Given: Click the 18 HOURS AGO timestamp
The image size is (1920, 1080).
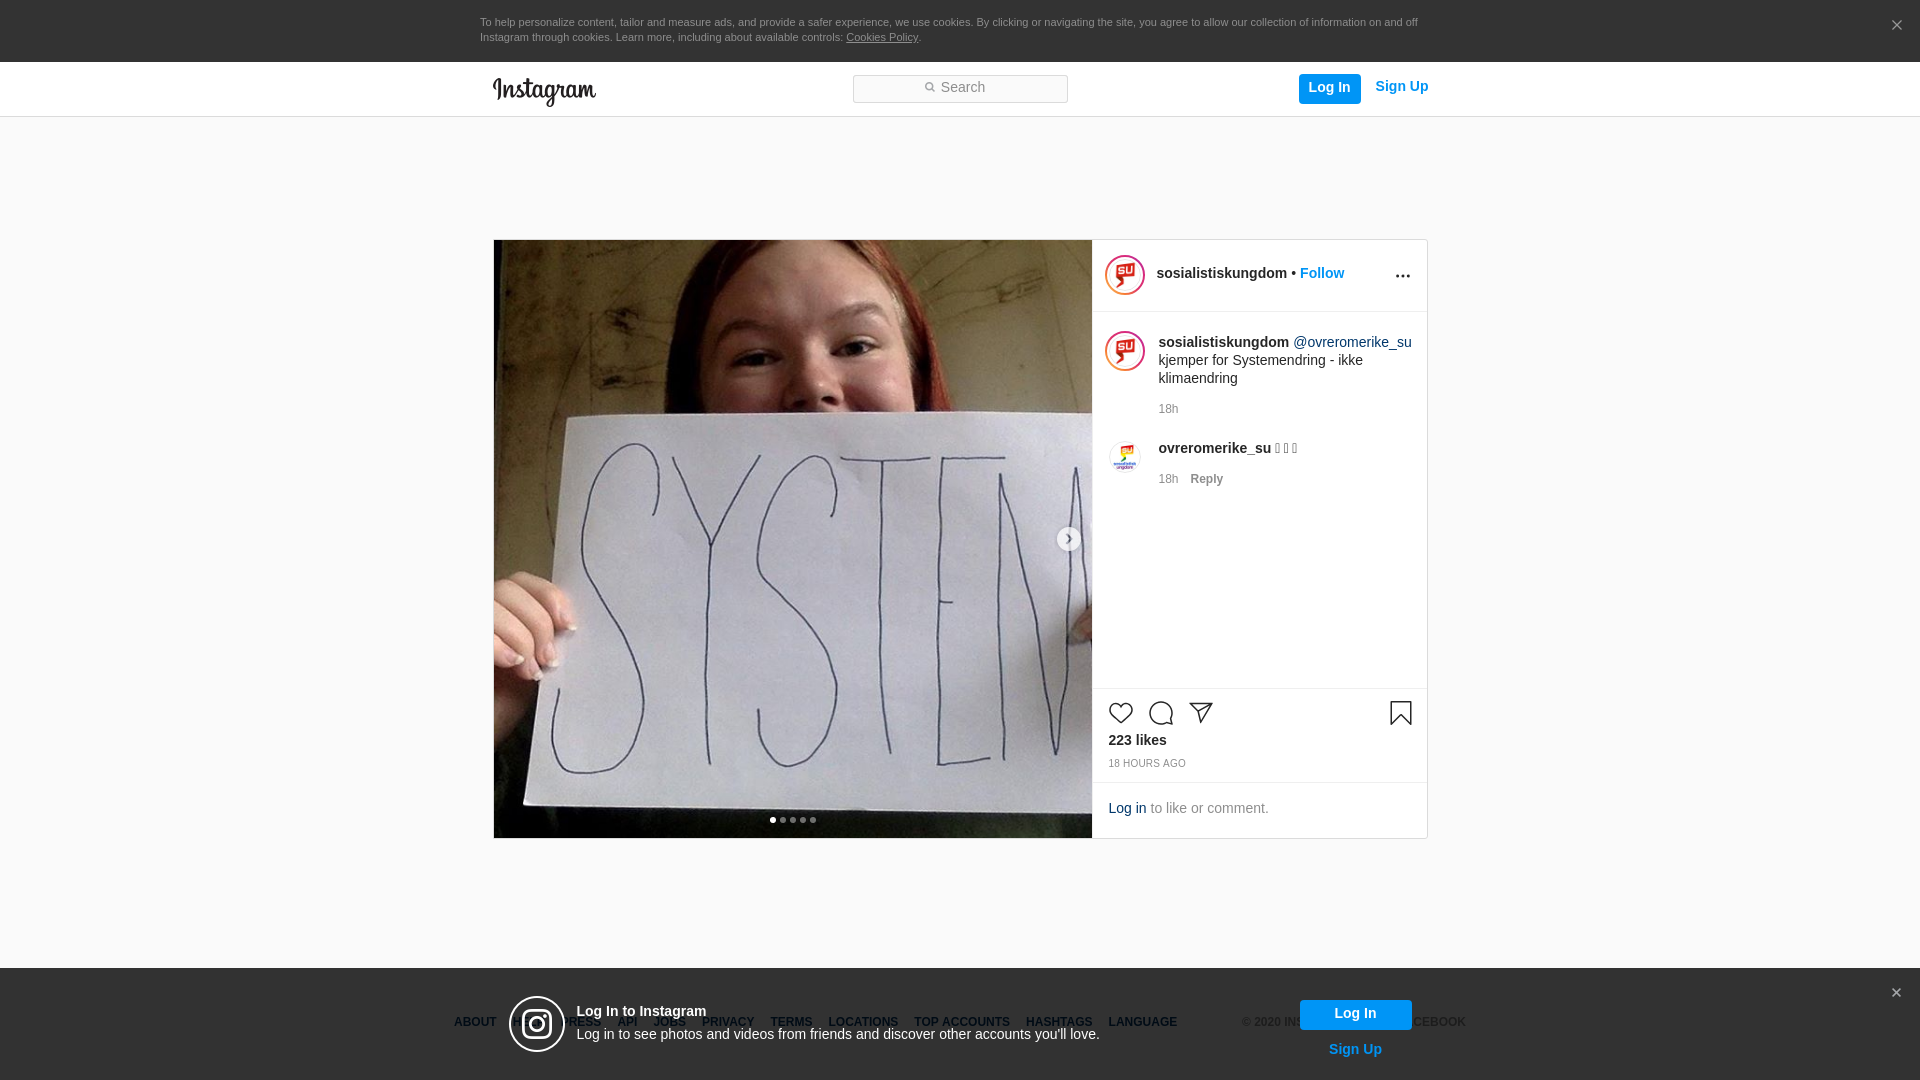Looking at the screenshot, I should 1146,764.
